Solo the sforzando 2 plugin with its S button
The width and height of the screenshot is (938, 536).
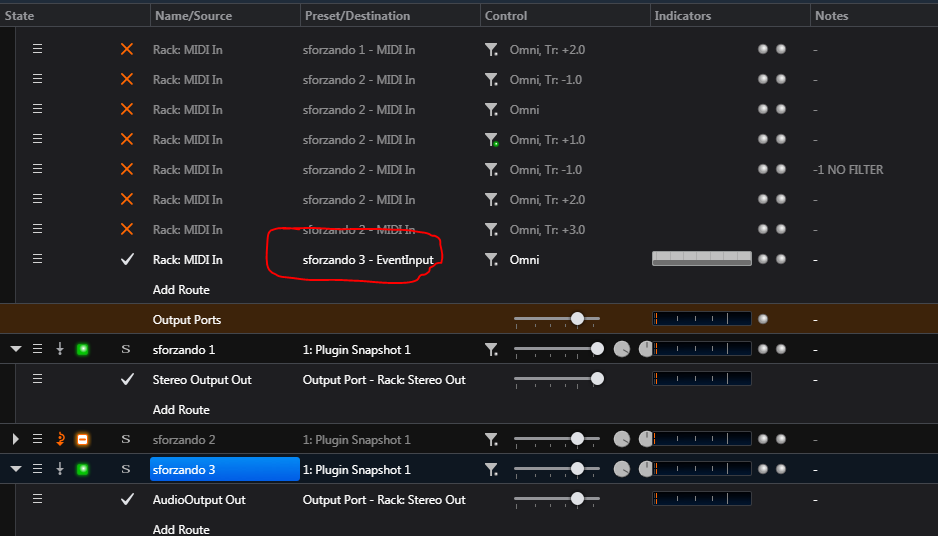click(x=126, y=440)
